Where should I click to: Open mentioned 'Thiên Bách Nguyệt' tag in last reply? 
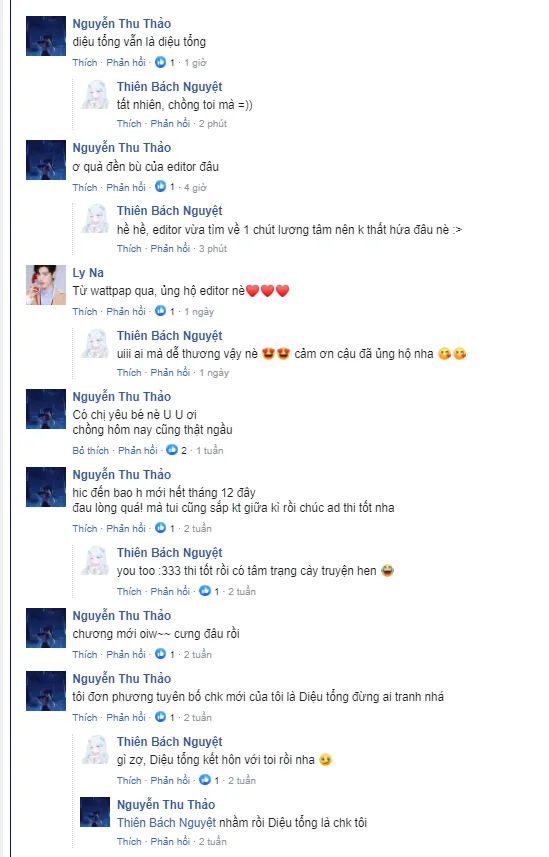point(166,823)
